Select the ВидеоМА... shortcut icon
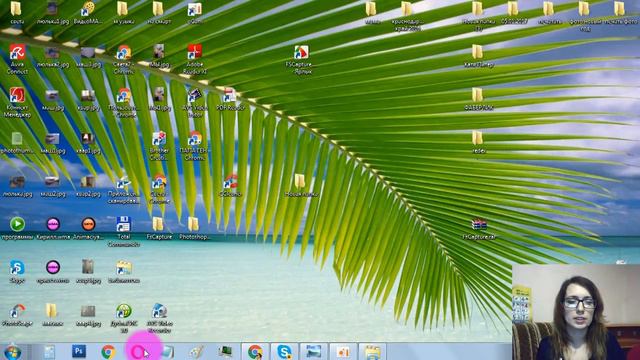This screenshot has width=640, height=360. click(x=88, y=13)
